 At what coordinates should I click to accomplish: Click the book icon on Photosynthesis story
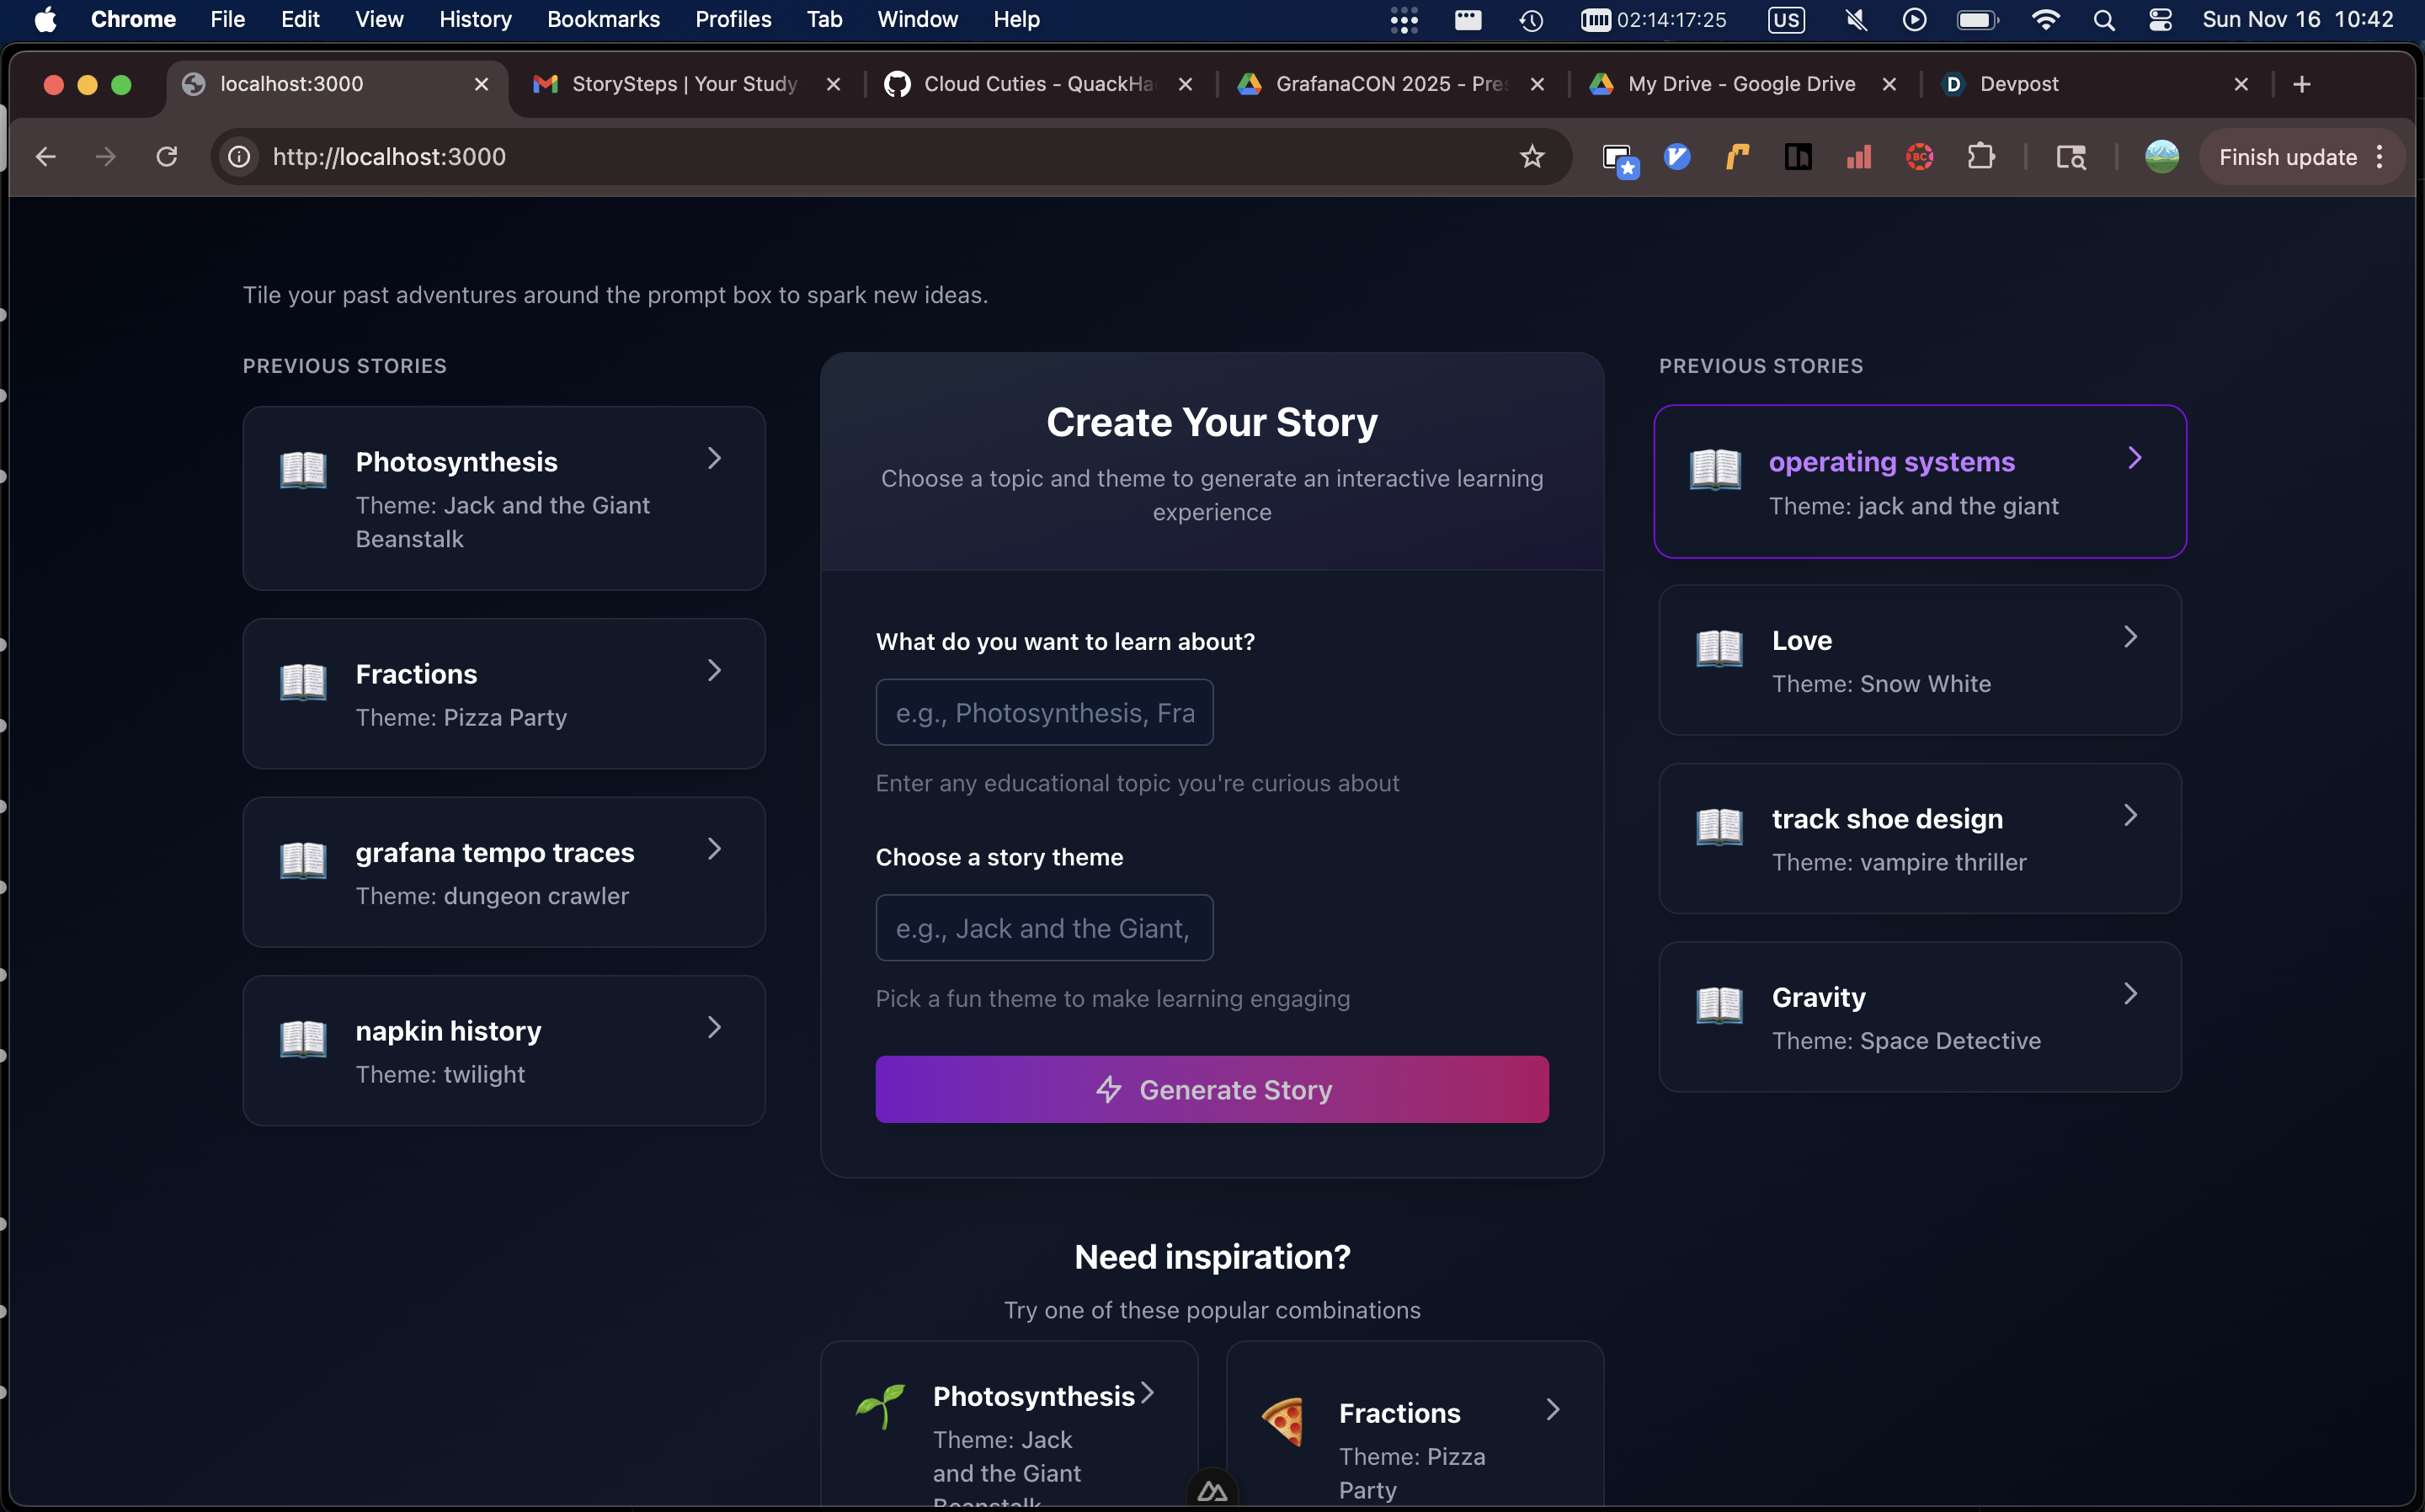coord(303,469)
